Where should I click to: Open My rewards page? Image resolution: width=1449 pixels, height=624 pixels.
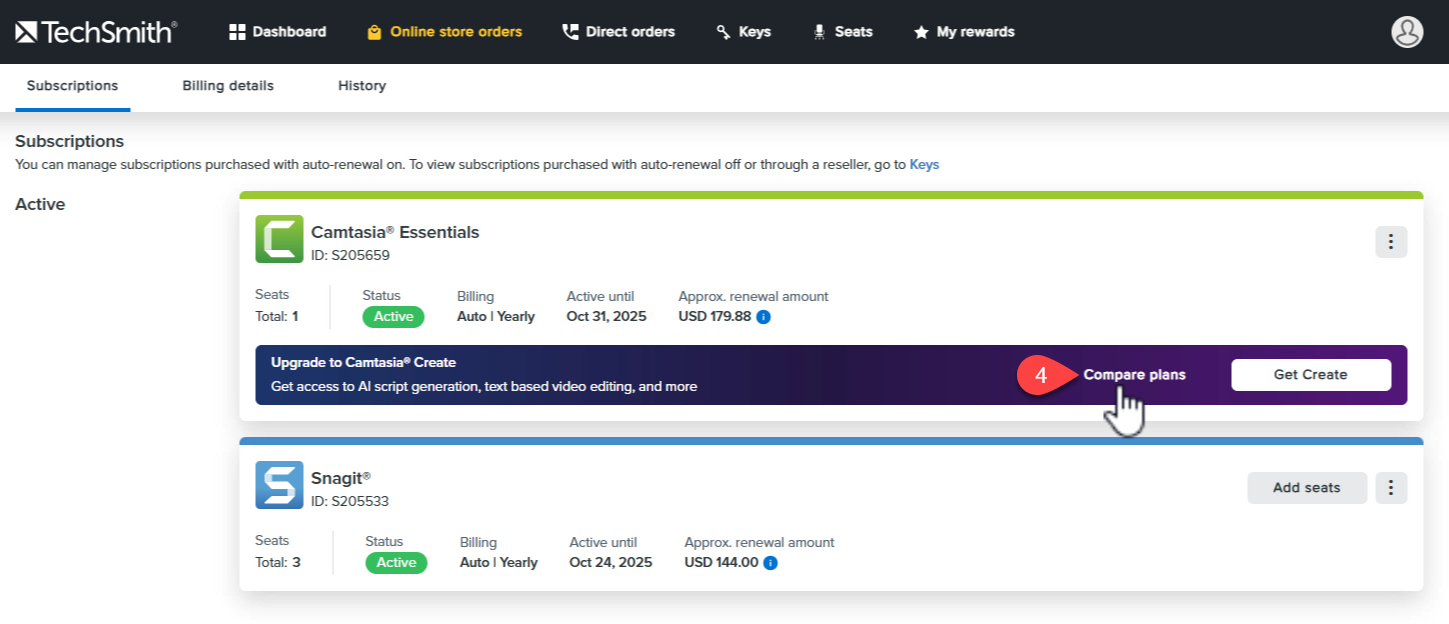964,32
